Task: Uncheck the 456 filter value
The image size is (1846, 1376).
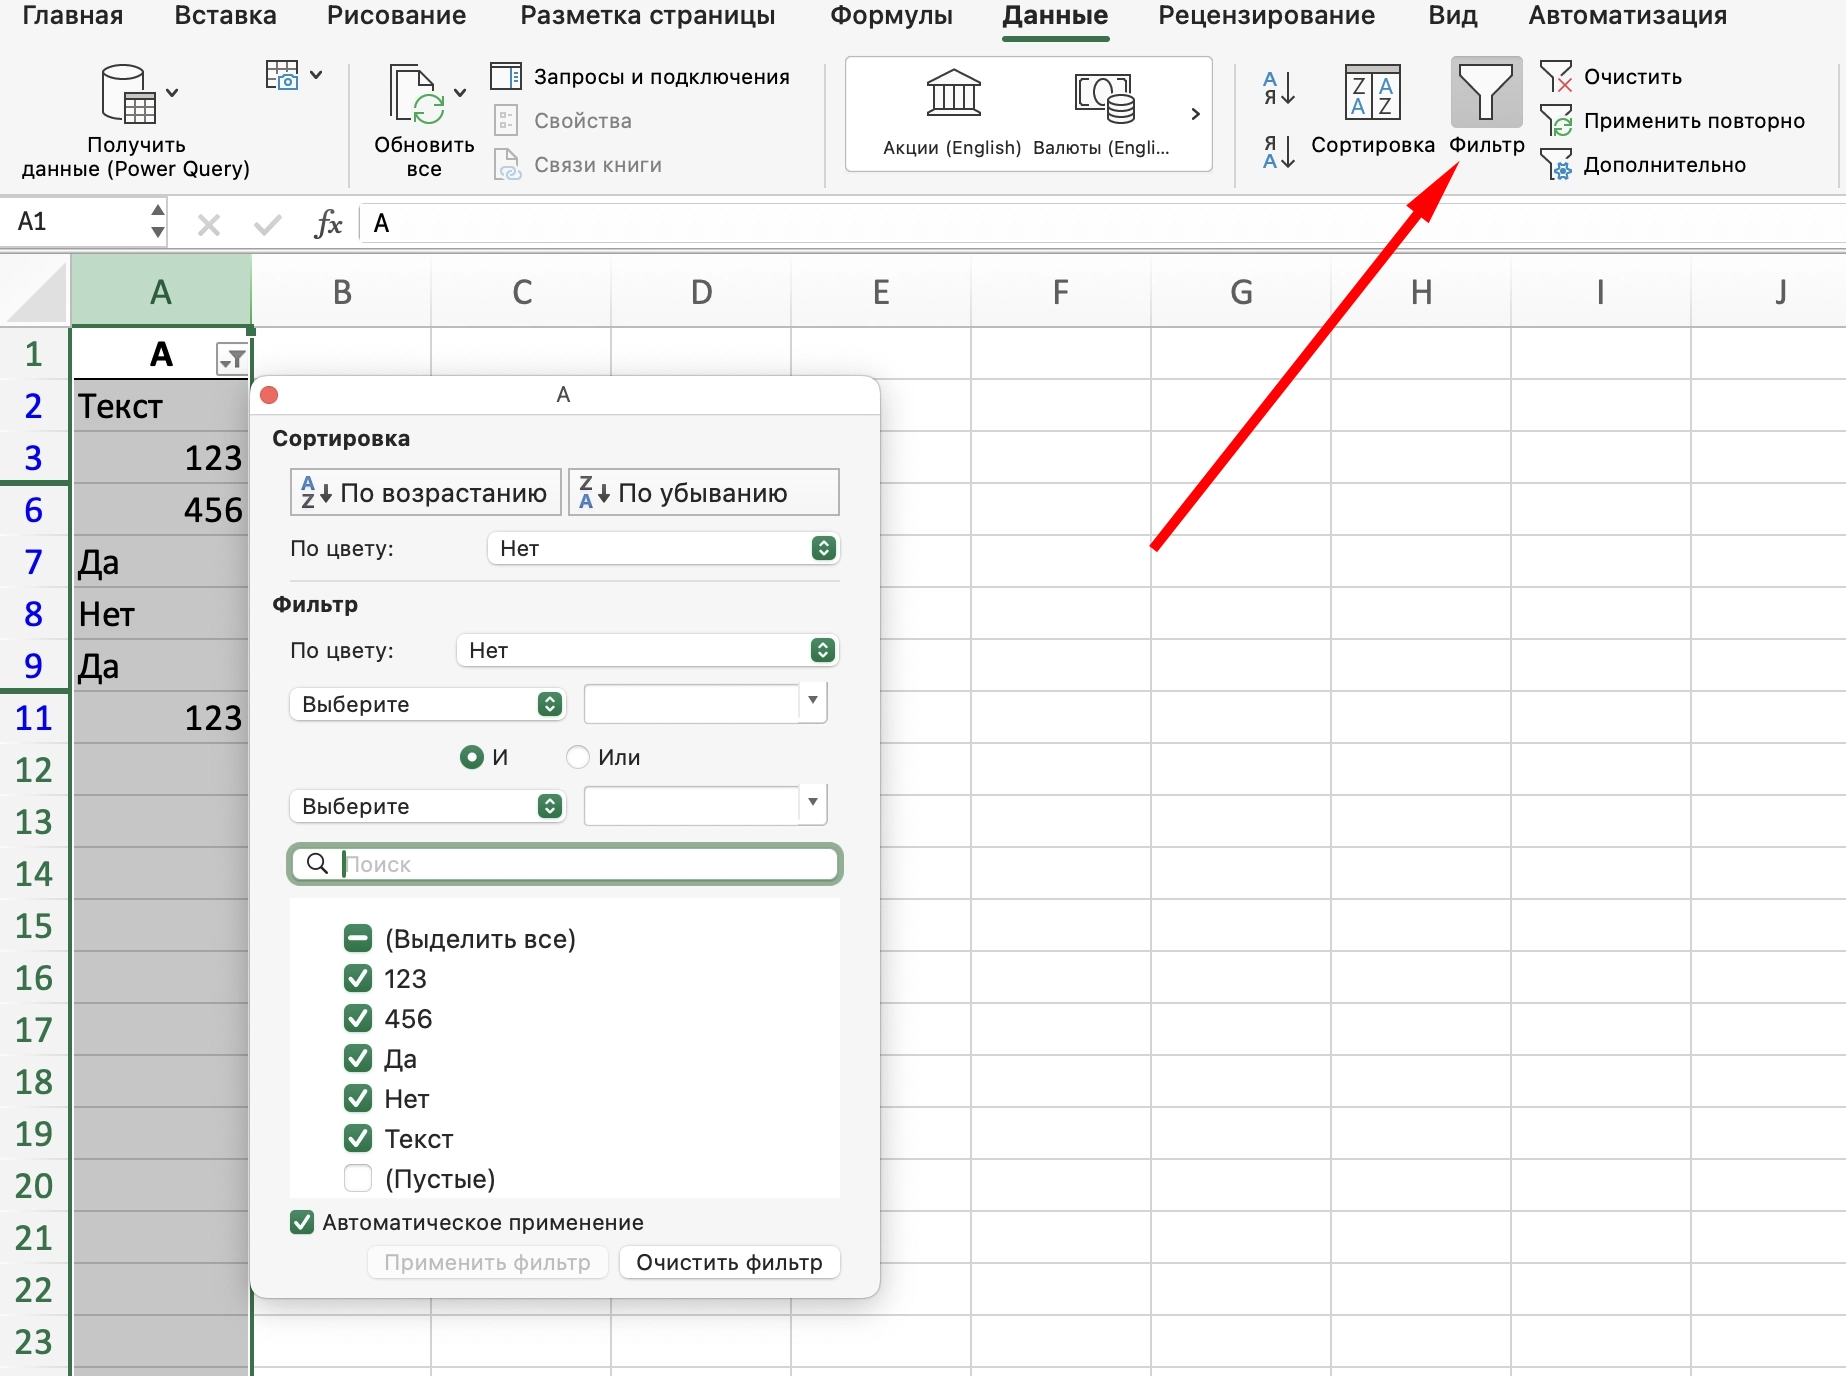Action: pyautogui.click(x=358, y=1018)
